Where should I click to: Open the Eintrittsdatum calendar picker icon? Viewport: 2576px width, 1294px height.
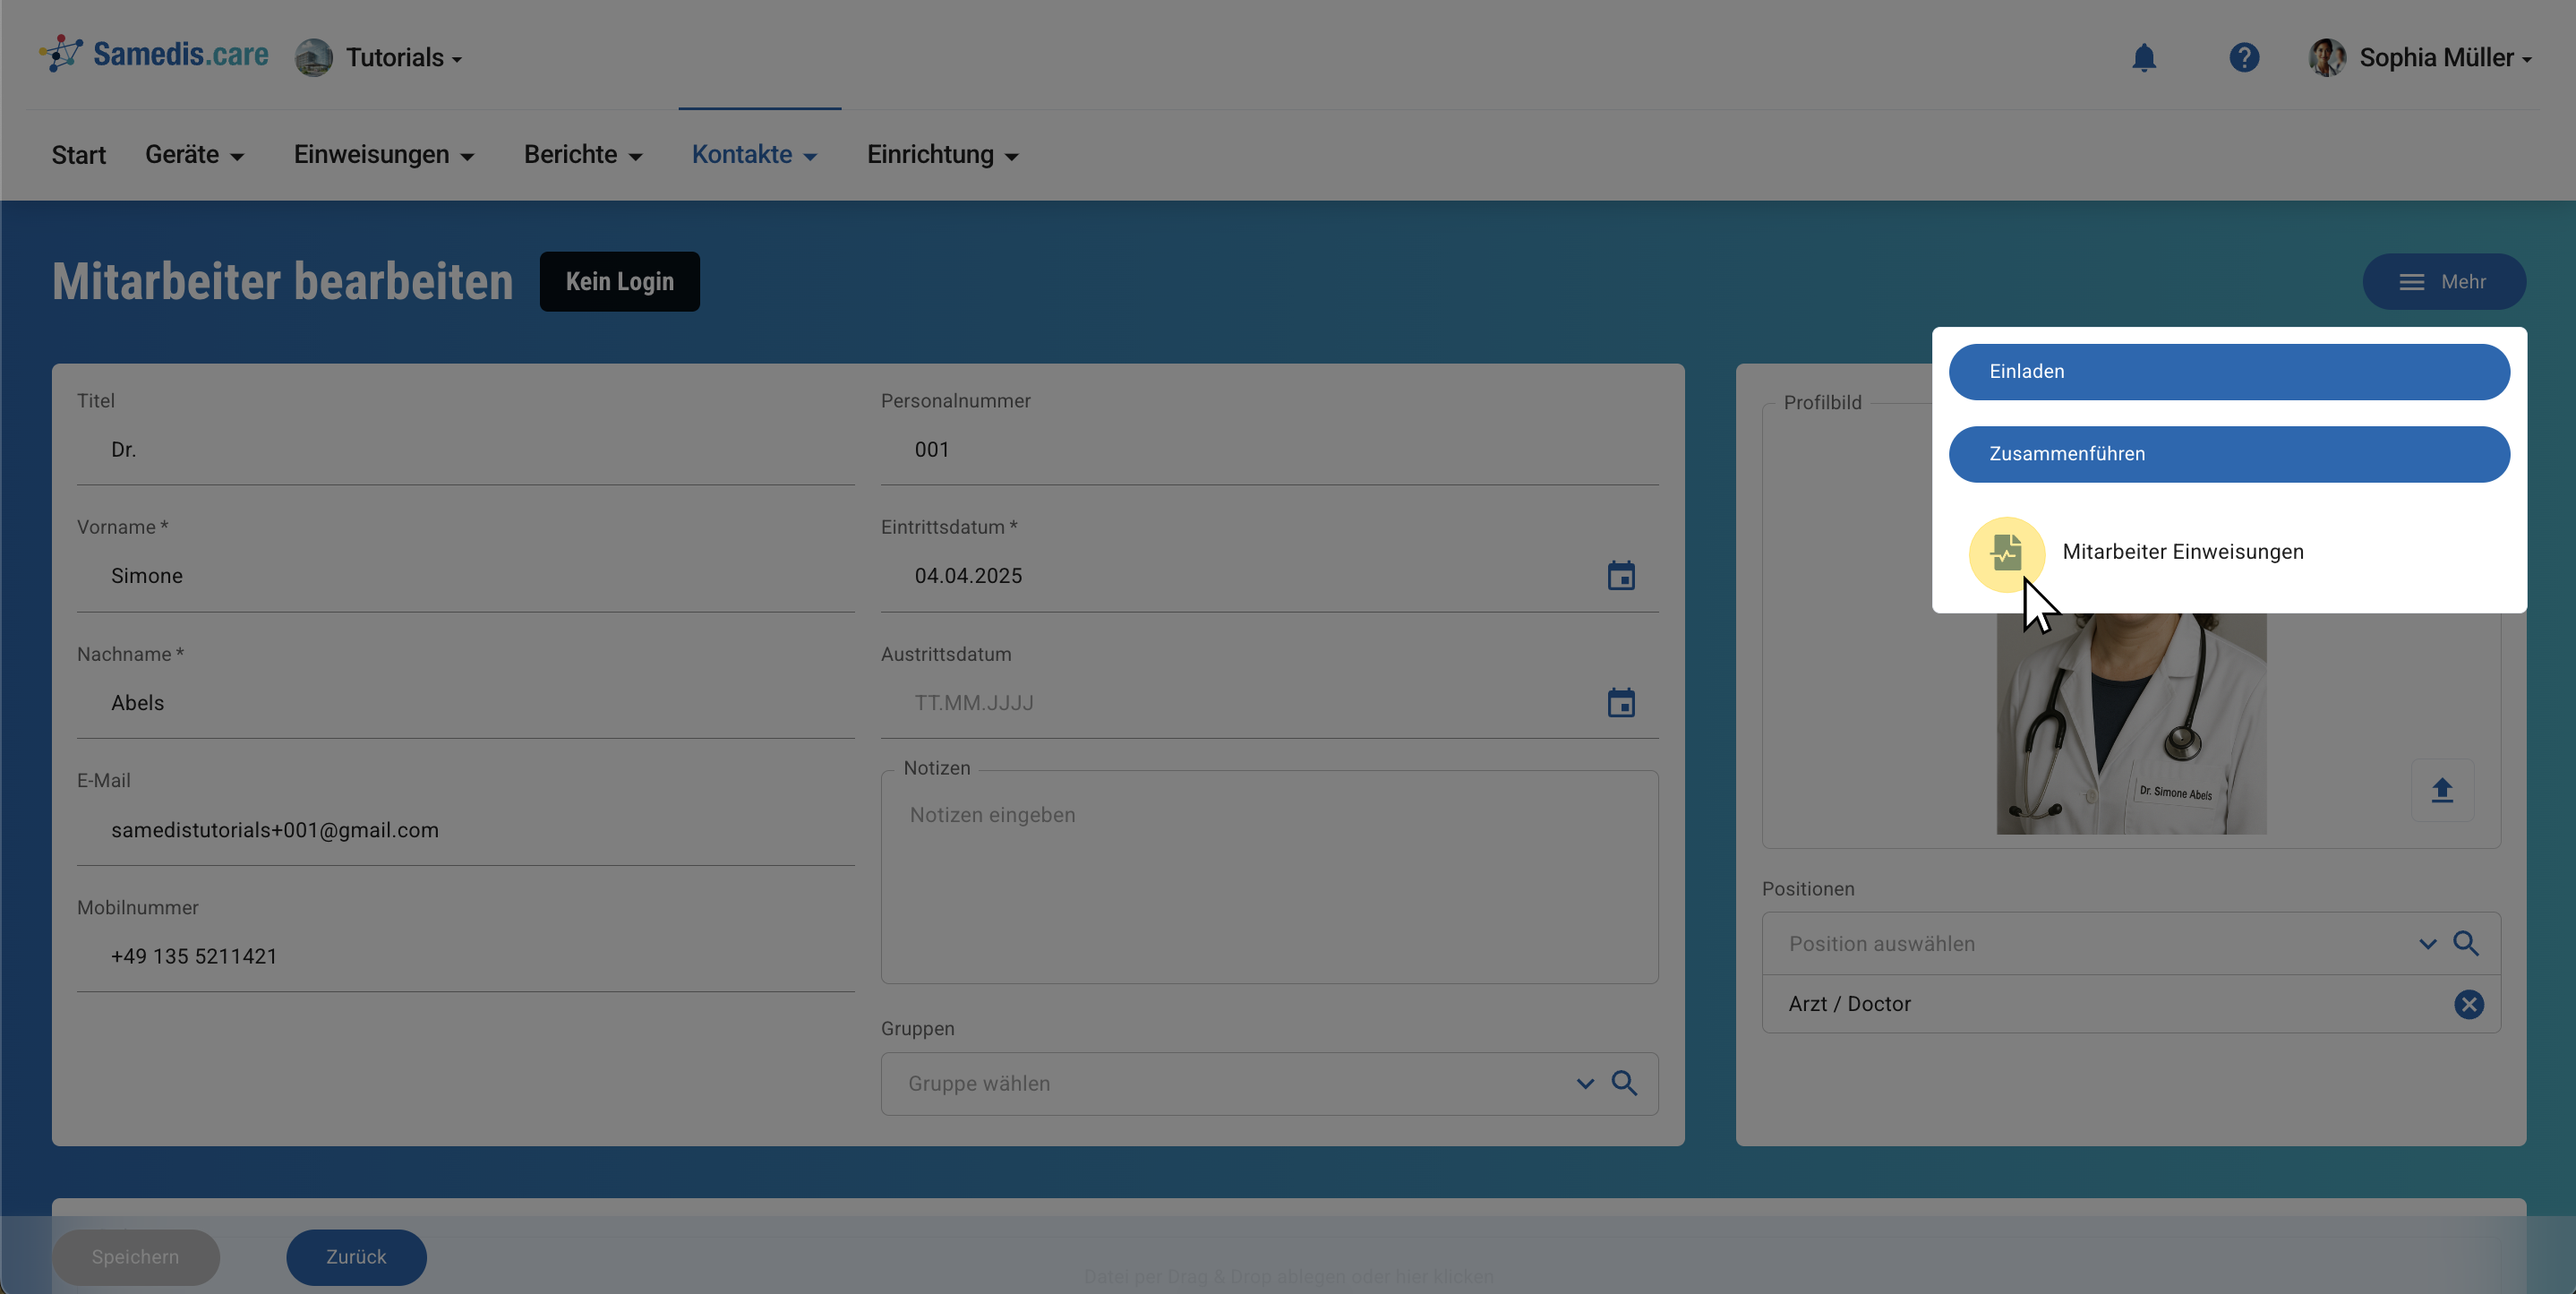1620,576
